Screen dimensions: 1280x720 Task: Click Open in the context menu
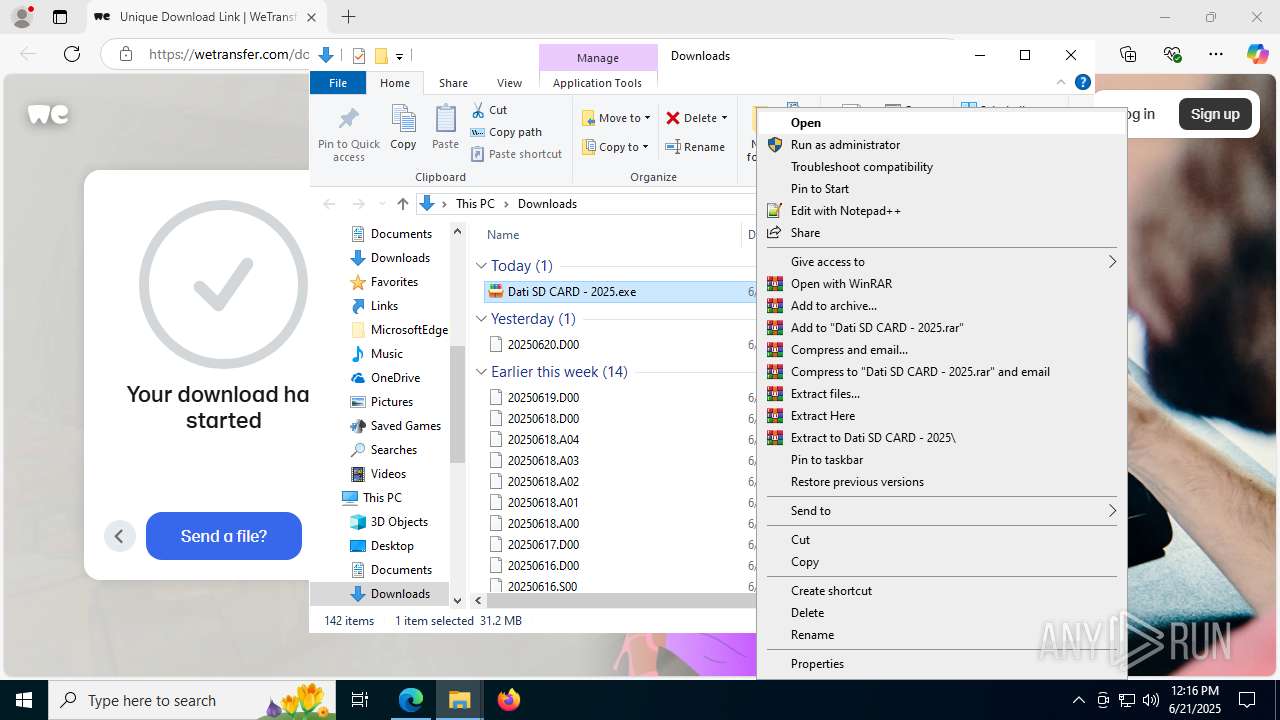coord(942,123)
